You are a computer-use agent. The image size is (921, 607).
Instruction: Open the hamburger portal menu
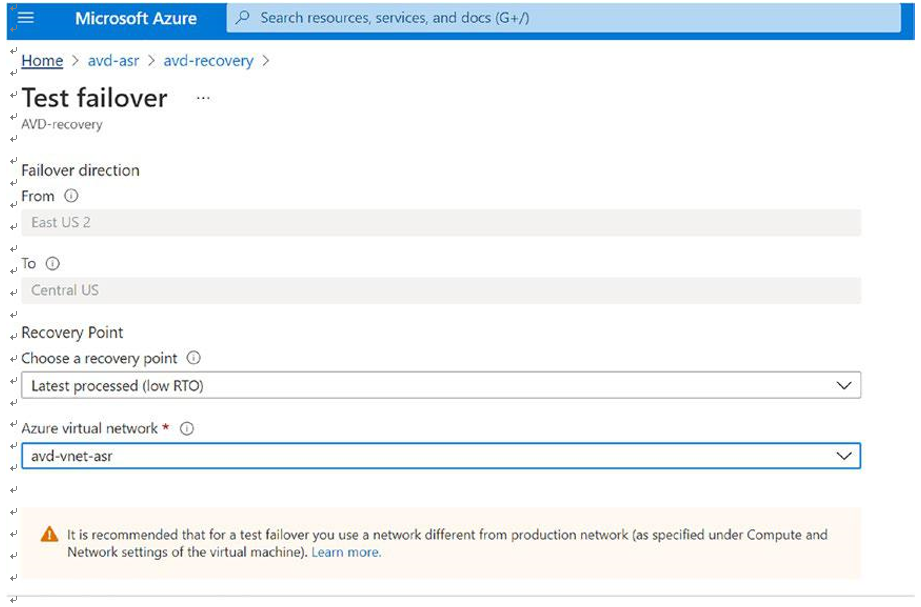(26, 18)
